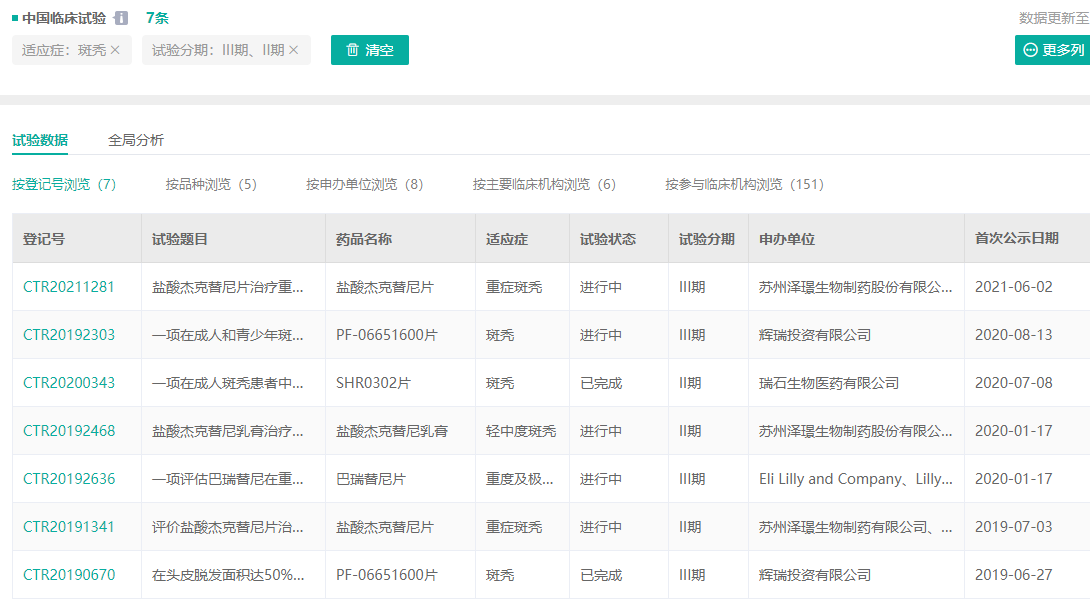Click the 首次公示日期 column header

[x=1016, y=239]
